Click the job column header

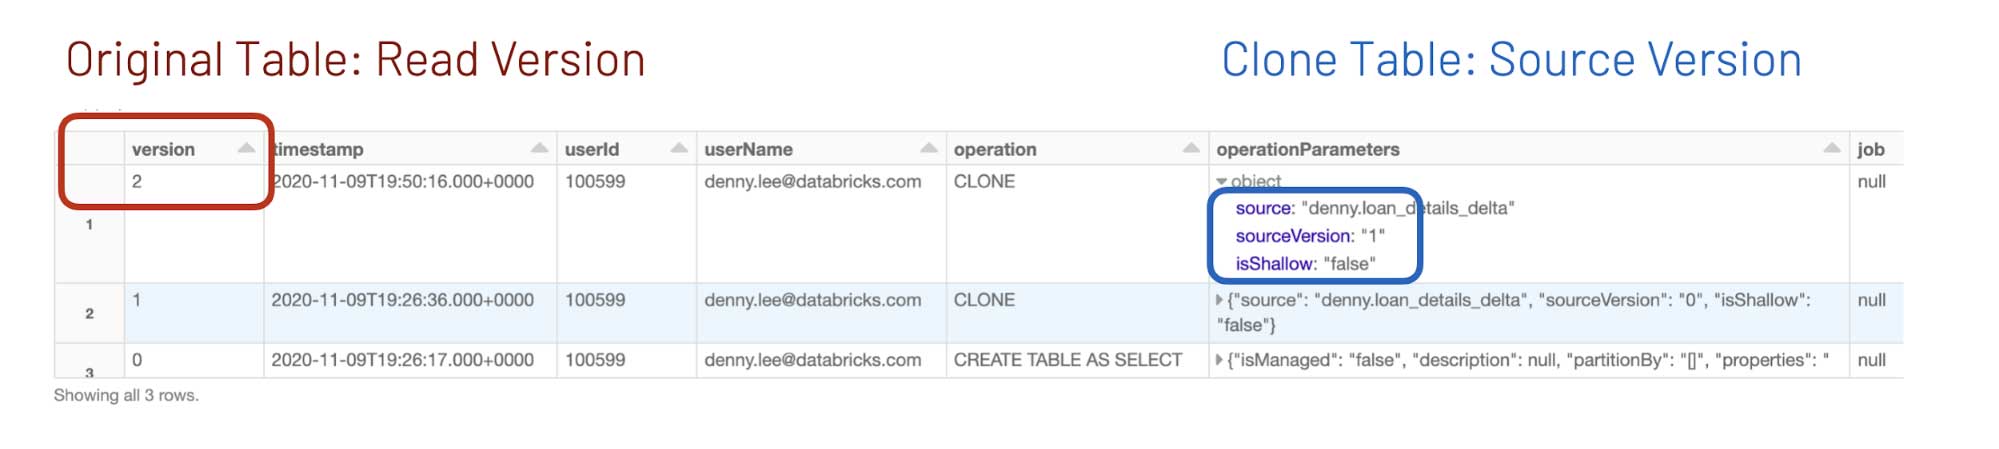1870,149
